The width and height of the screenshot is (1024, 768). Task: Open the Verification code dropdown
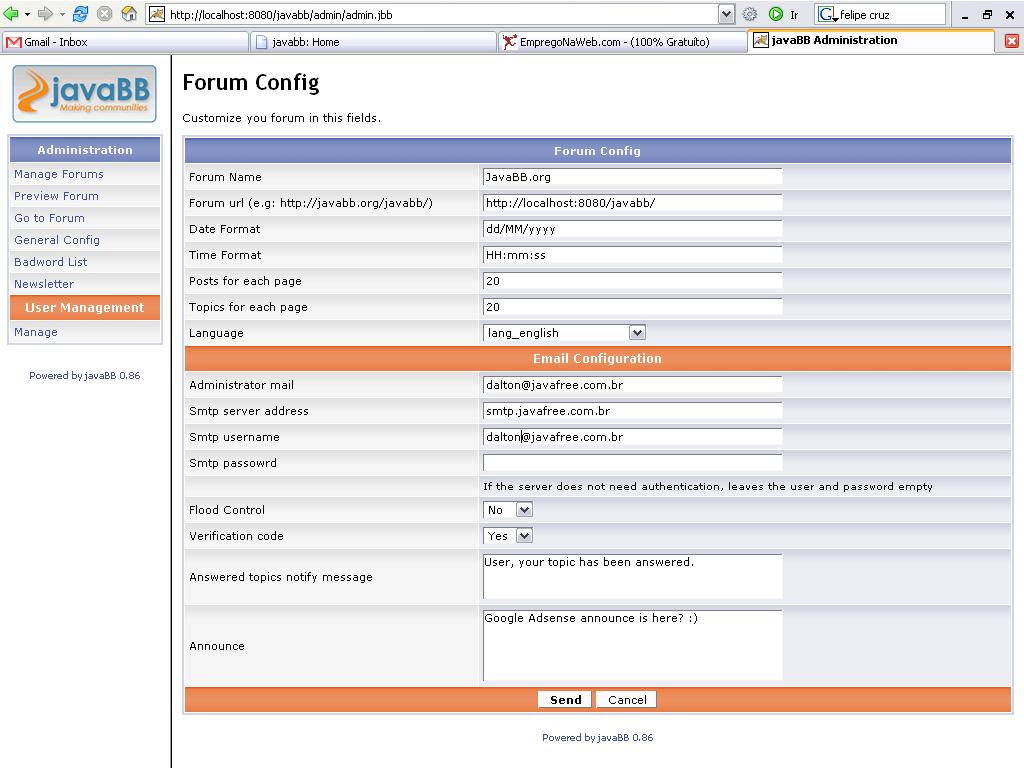tap(523, 536)
